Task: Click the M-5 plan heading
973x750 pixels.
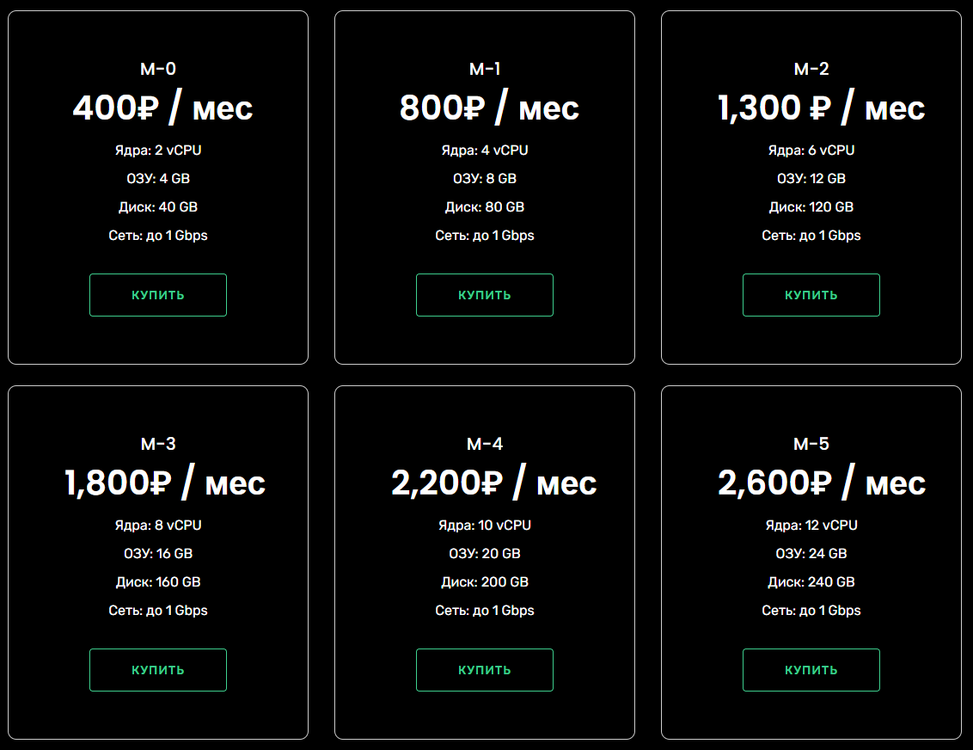Action: point(811,444)
